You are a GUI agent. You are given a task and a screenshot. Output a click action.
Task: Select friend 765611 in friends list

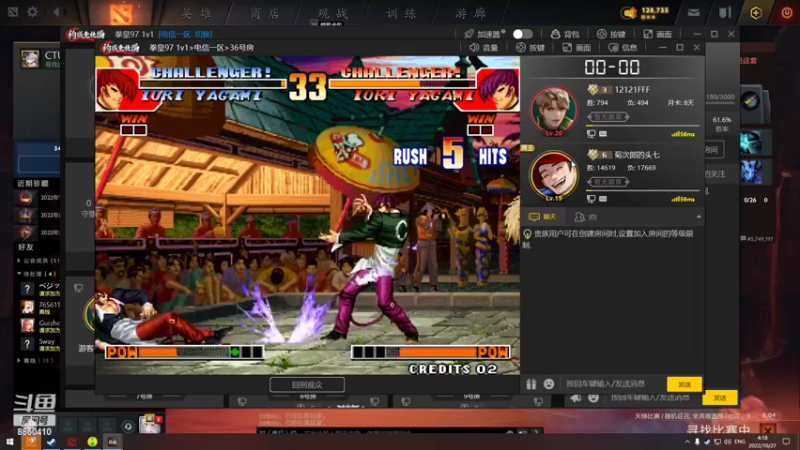(40, 307)
